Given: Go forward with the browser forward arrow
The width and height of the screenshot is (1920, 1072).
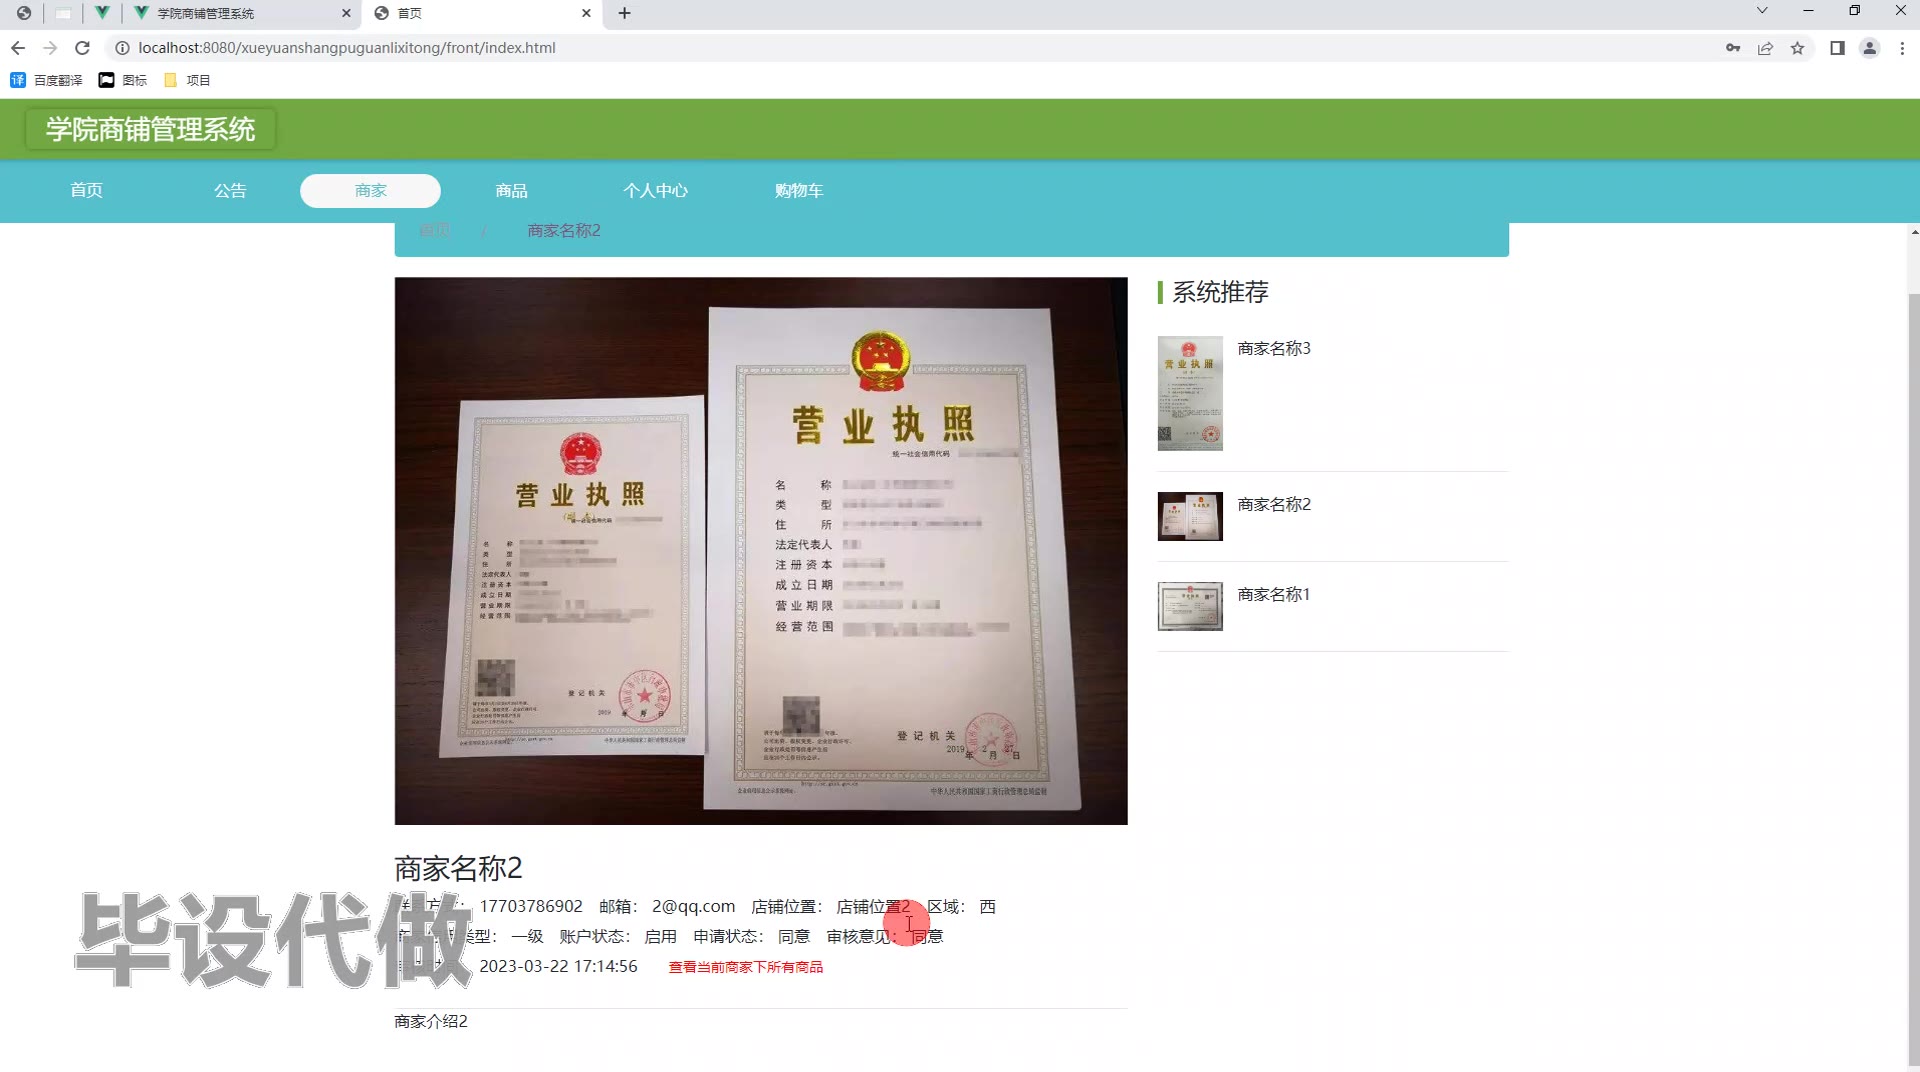Looking at the screenshot, I should pos(50,48).
